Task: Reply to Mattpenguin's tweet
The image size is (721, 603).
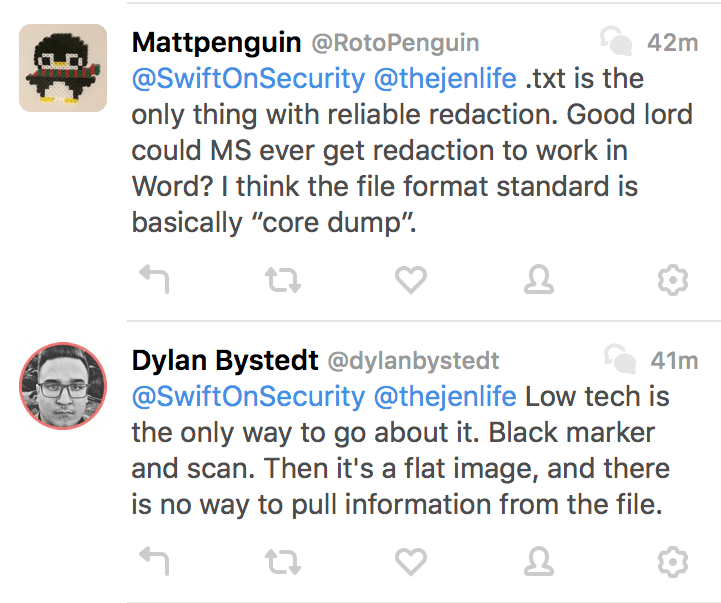Action: 153,281
